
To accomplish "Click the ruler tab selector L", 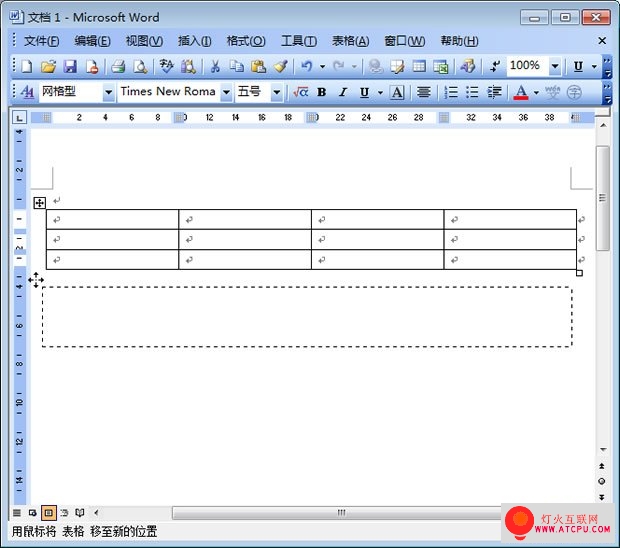I will click(x=19, y=117).
